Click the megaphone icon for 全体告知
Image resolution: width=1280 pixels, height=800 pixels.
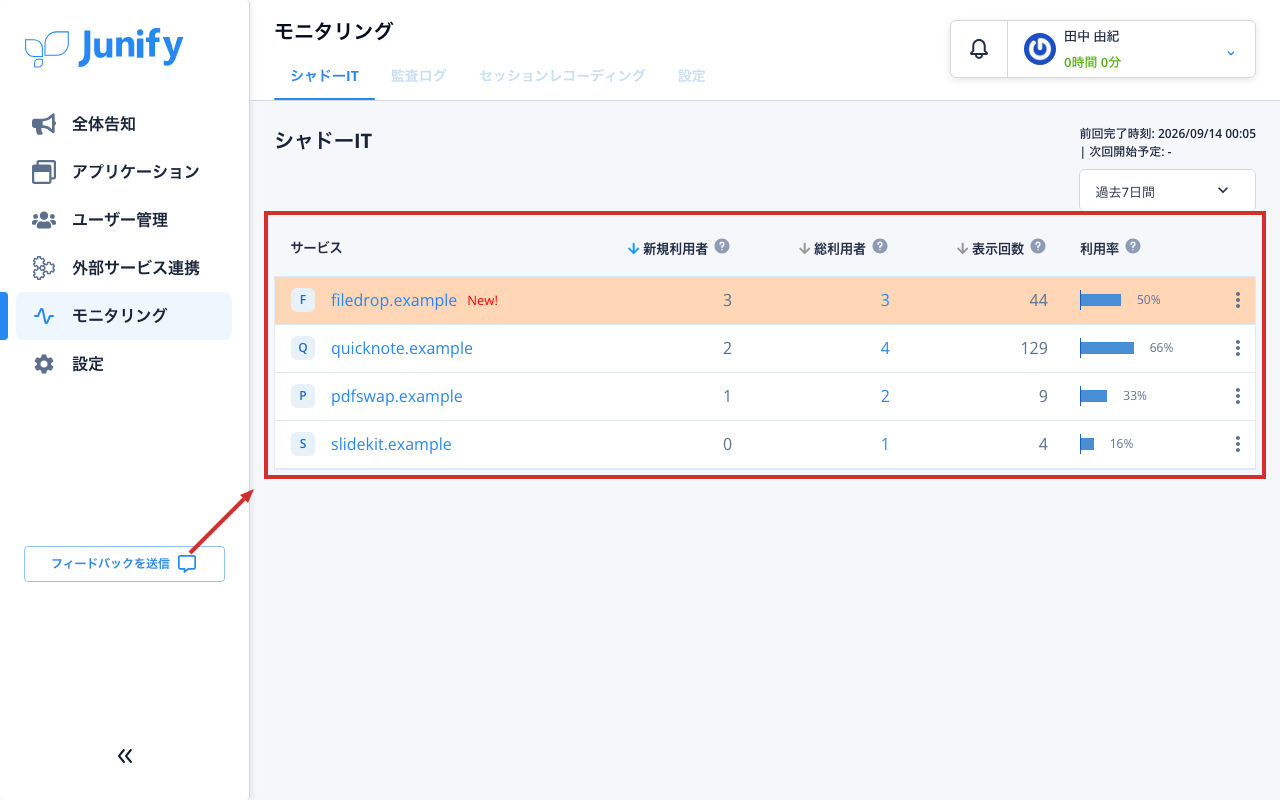point(44,124)
